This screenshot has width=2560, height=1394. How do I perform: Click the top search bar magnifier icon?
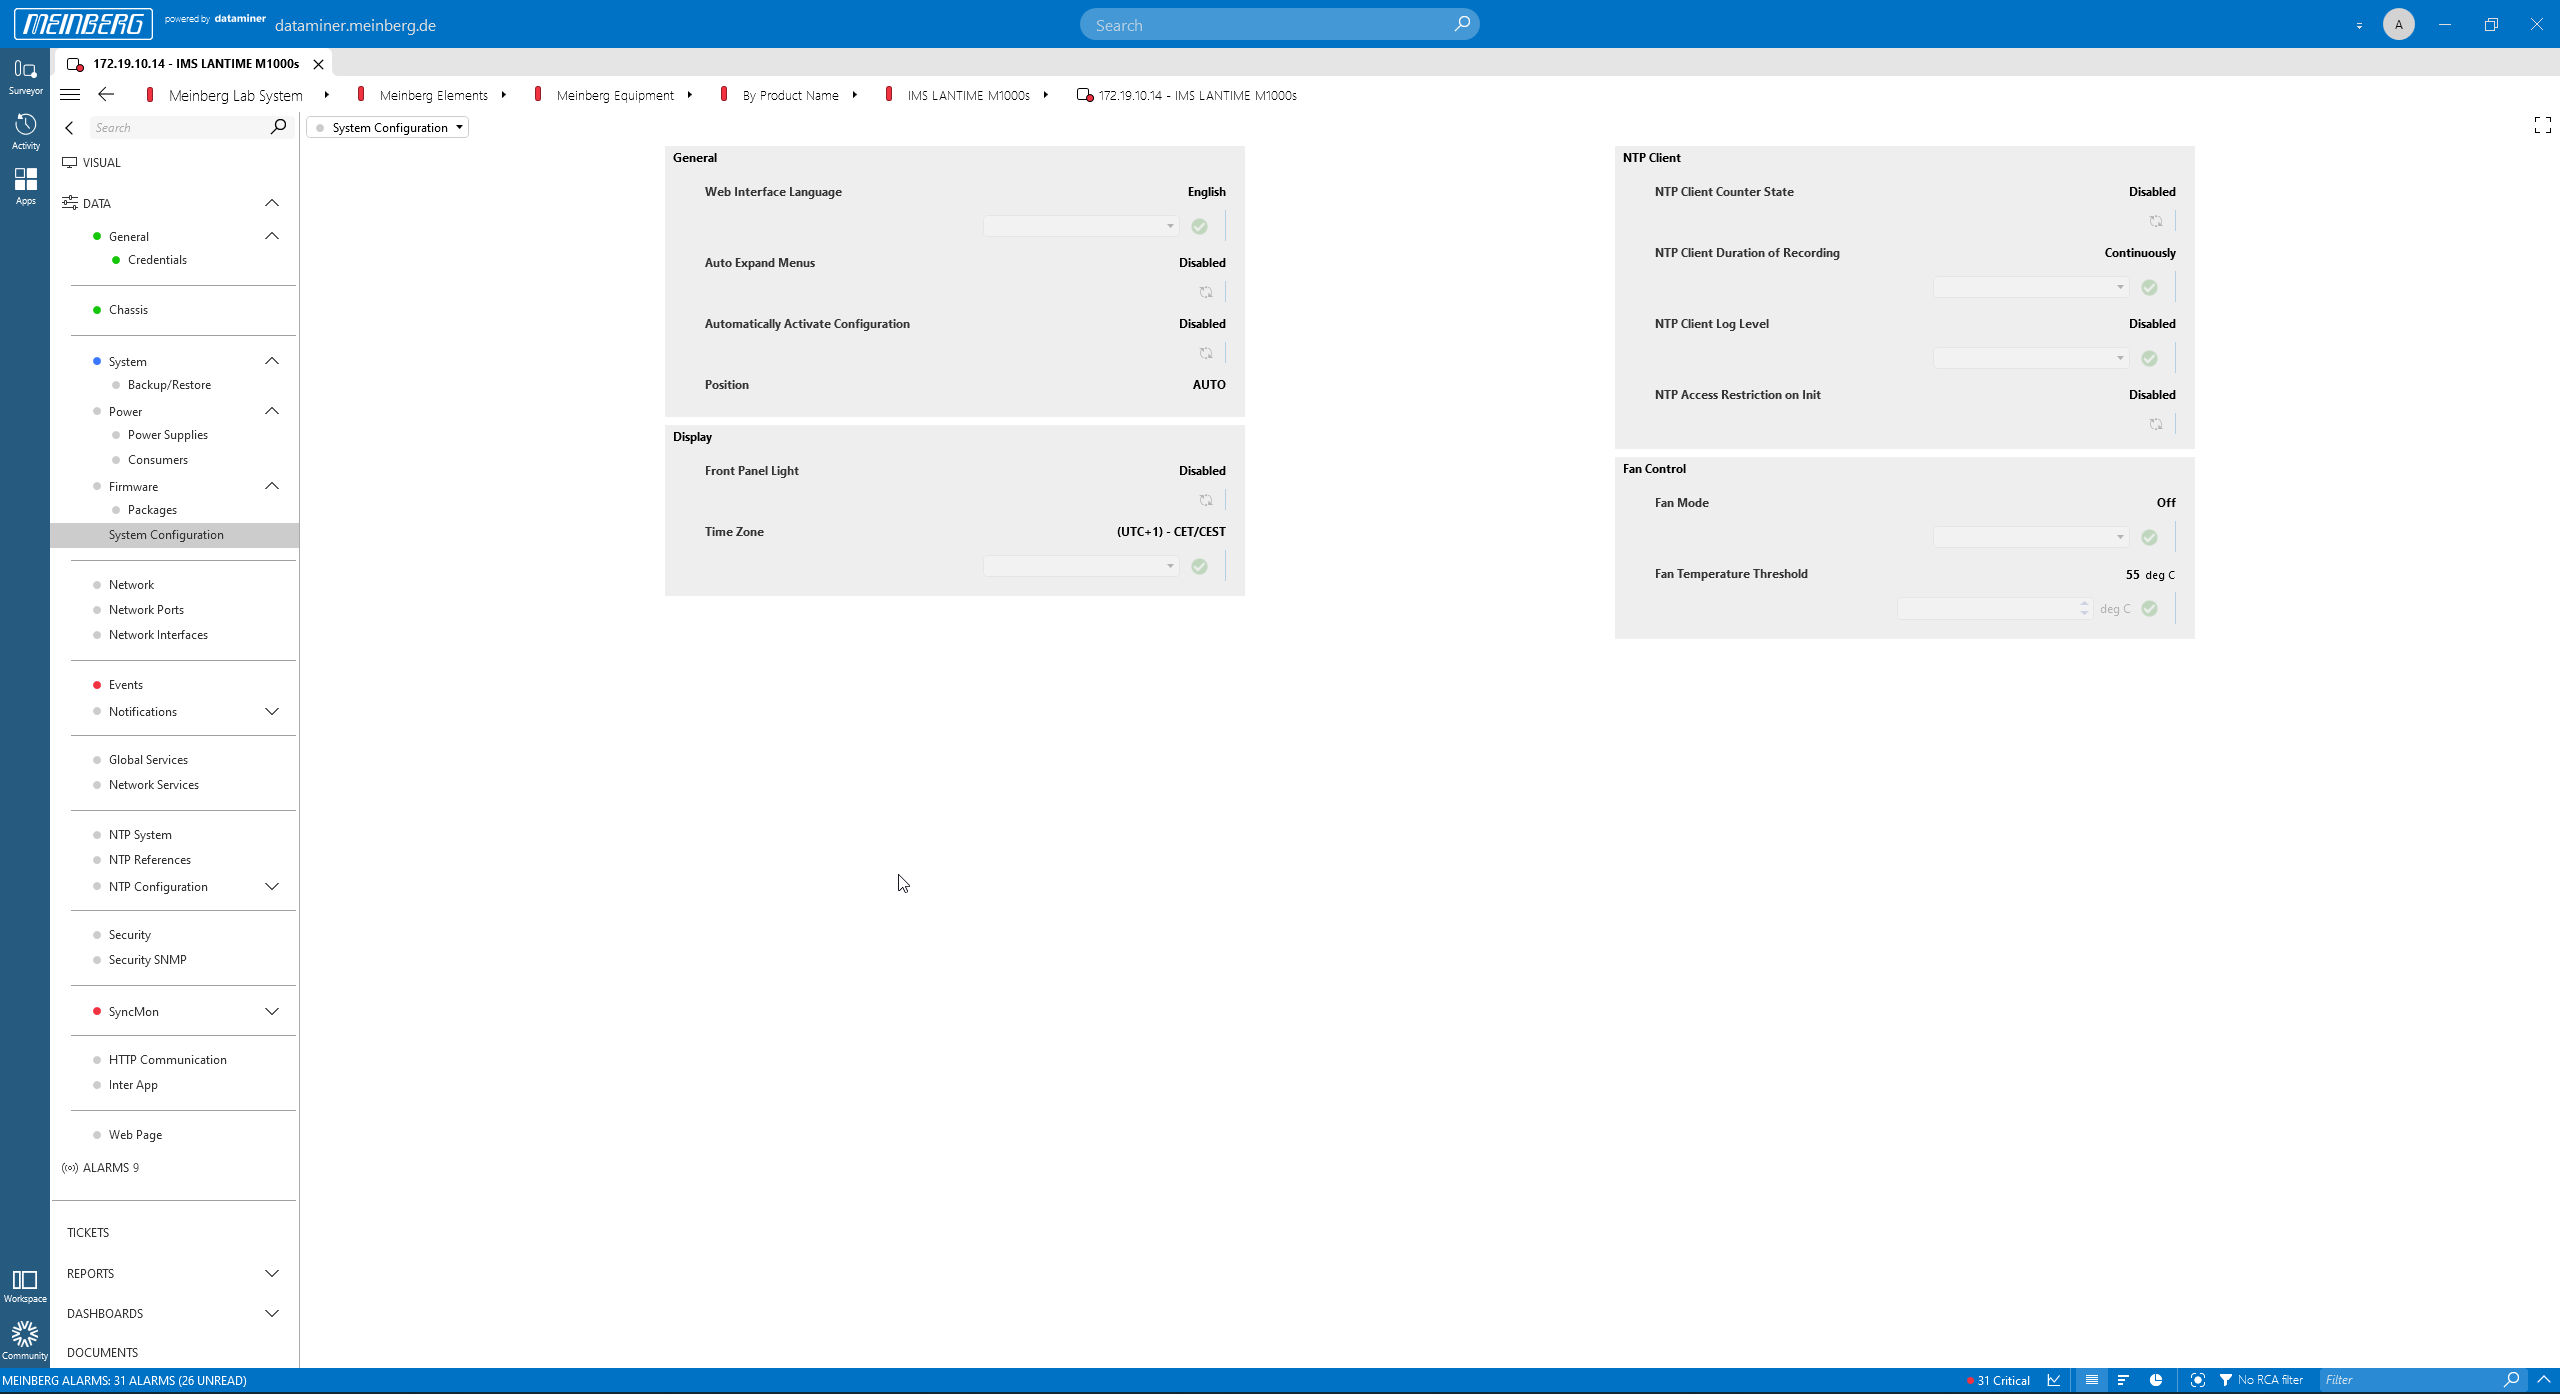point(1462,24)
